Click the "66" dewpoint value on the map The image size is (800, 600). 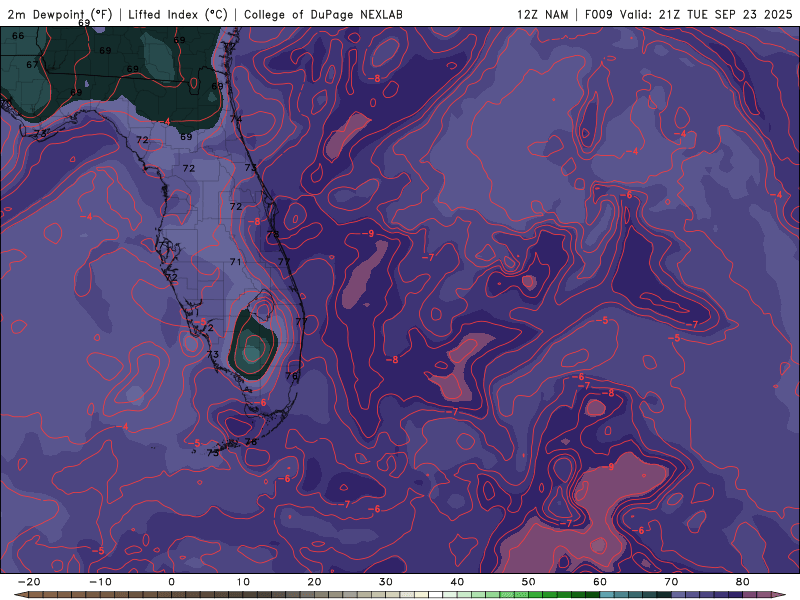pos(18,36)
